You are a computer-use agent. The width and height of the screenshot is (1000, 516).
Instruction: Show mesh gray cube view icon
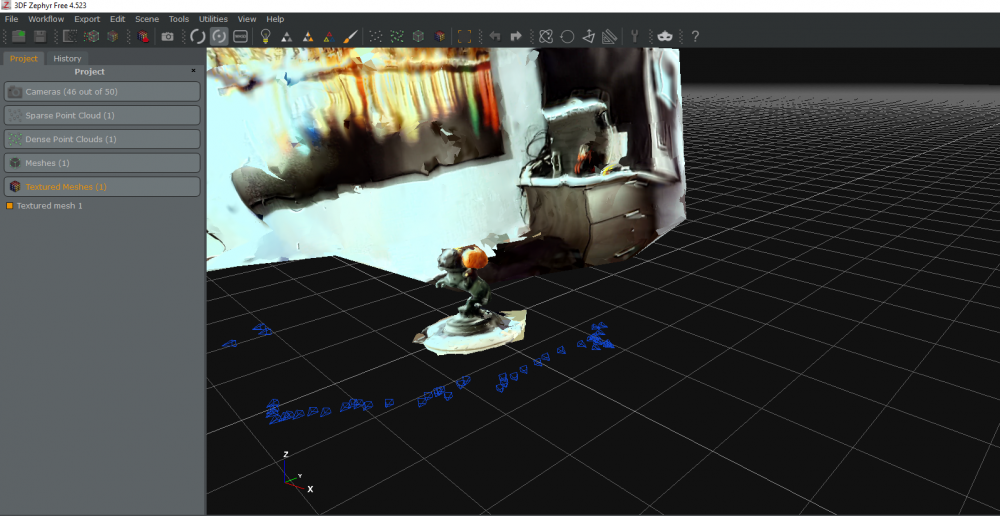tap(418, 36)
